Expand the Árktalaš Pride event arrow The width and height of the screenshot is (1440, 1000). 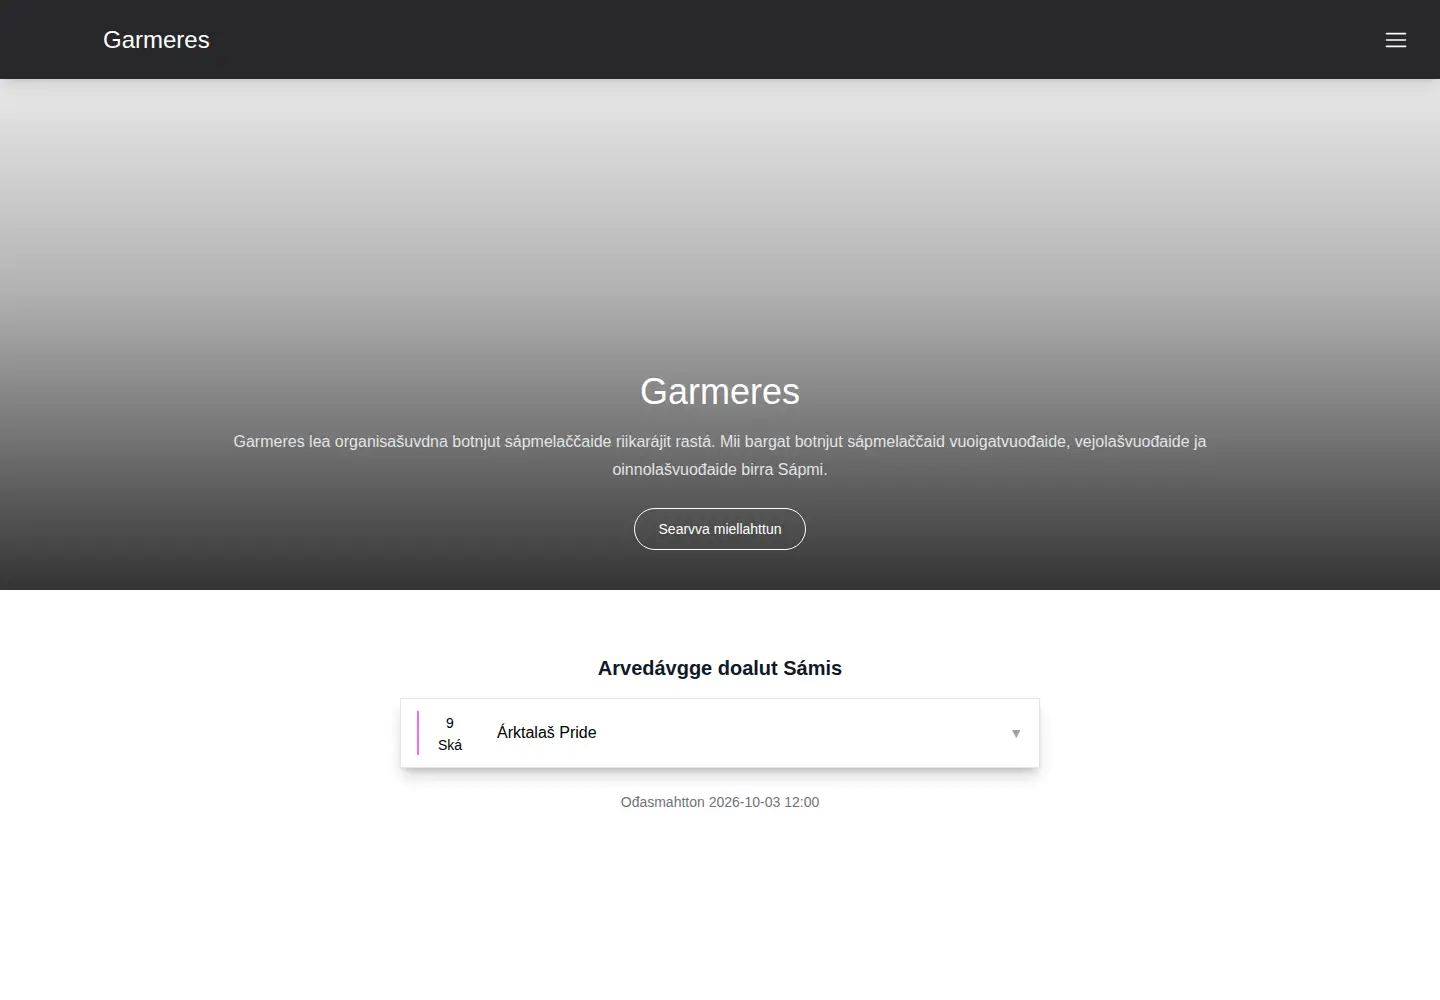(1016, 733)
